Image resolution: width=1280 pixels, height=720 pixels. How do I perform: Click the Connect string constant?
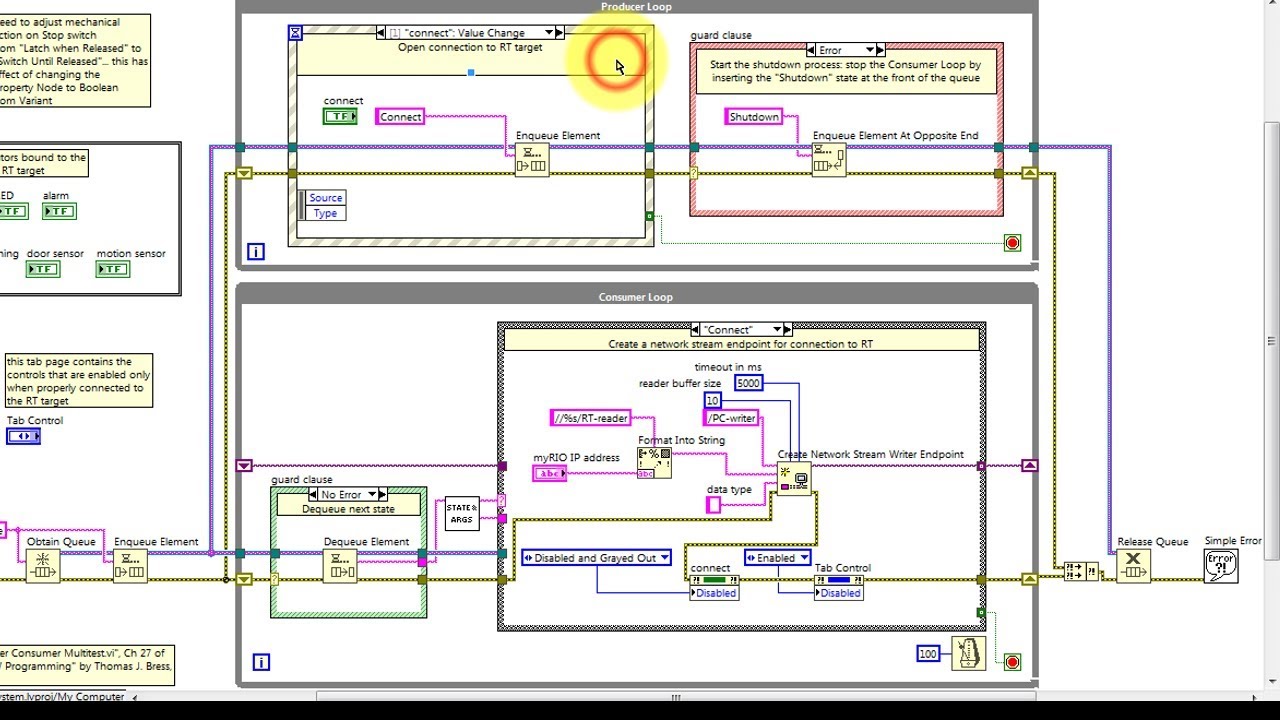(400, 117)
